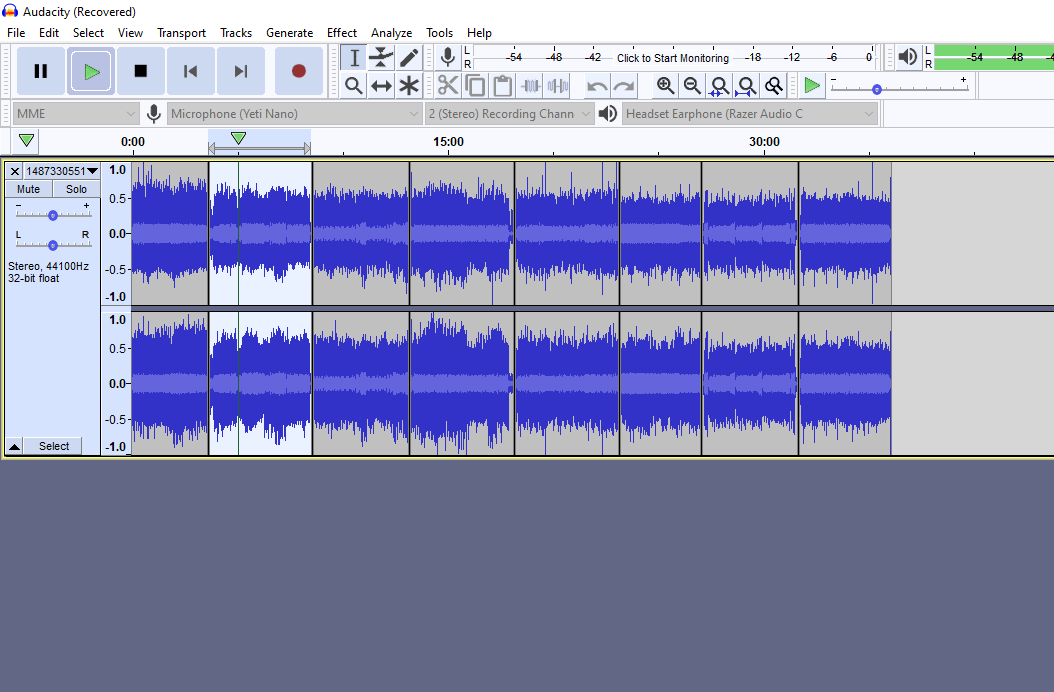Click the Paste clipboard icon
This screenshot has height=692, width=1054.
click(x=502, y=85)
